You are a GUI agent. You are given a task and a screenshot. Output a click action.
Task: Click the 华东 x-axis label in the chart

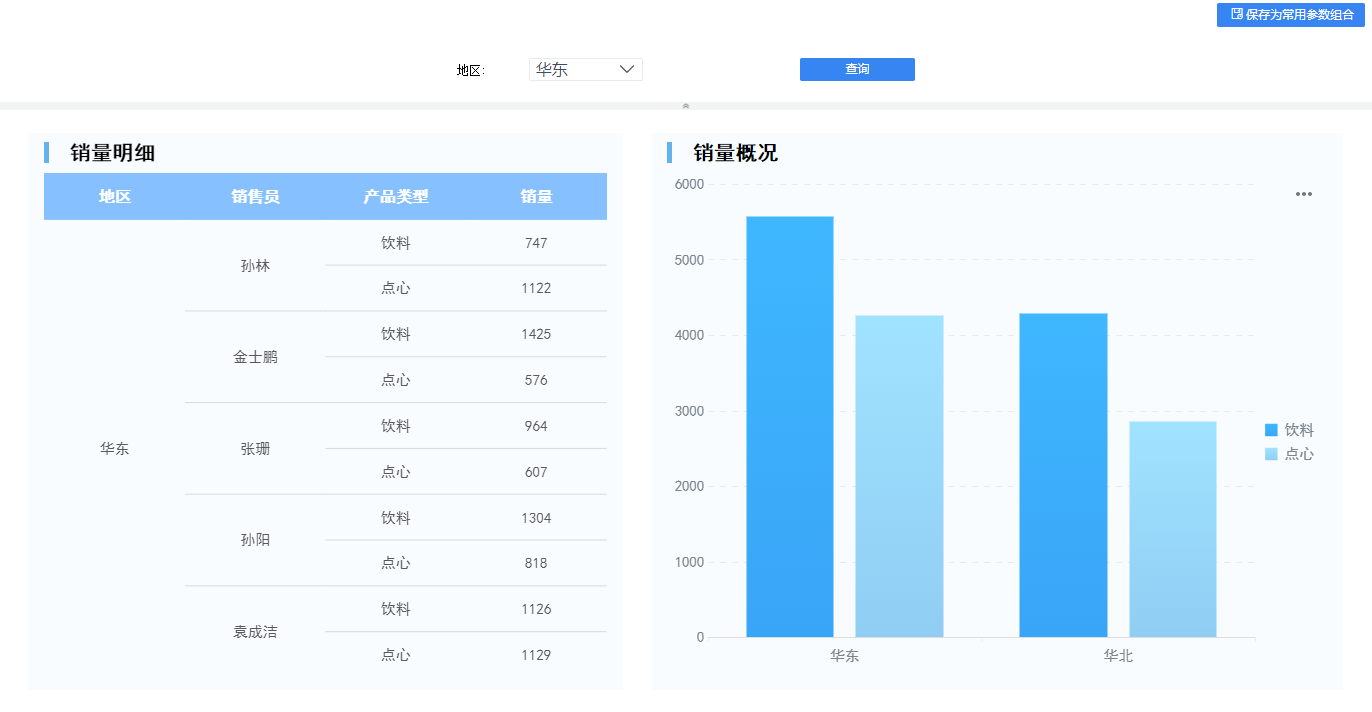pos(845,656)
